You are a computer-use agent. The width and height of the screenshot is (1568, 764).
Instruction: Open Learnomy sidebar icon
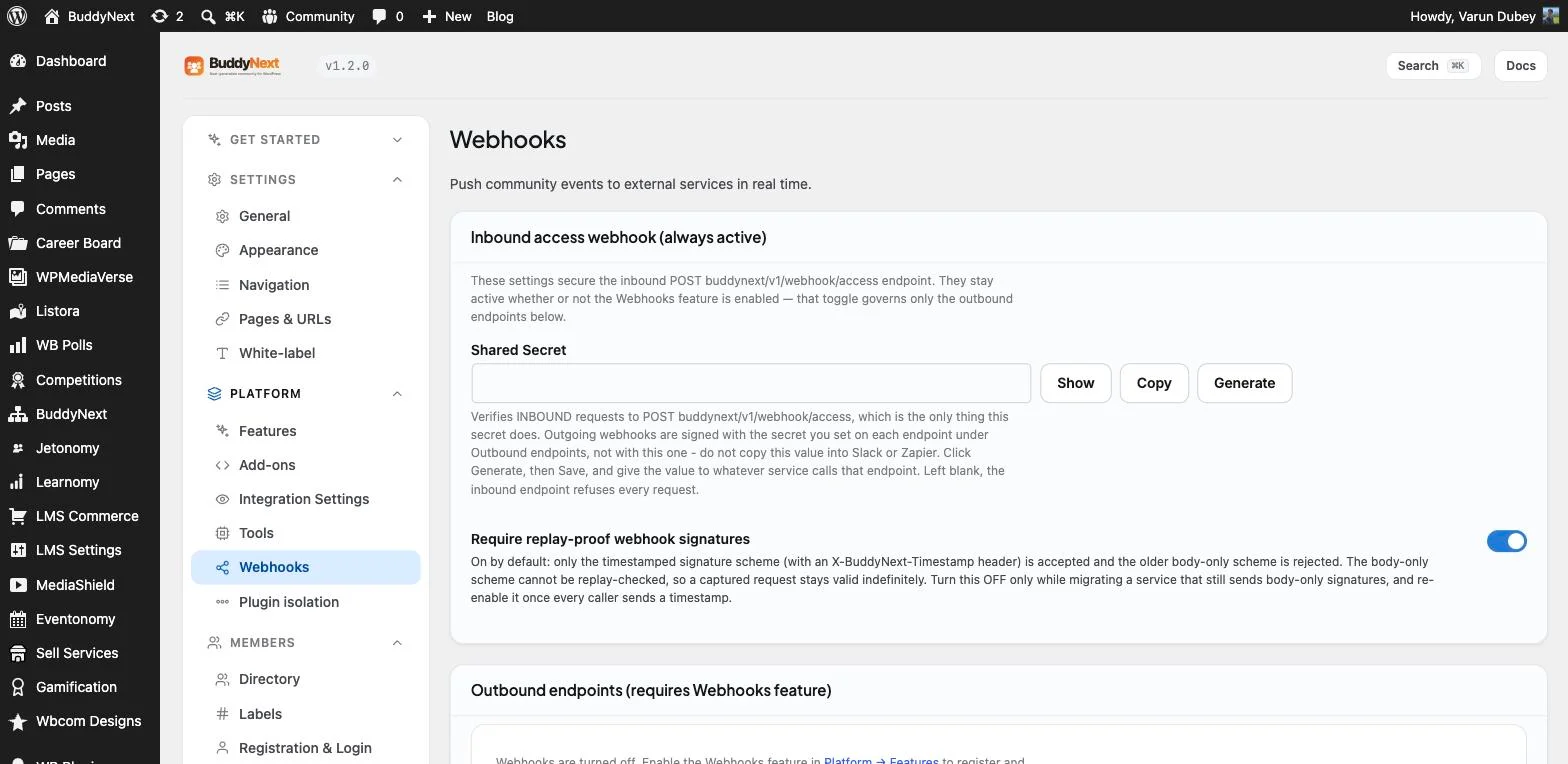pyautogui.click(x=17, y=482)
